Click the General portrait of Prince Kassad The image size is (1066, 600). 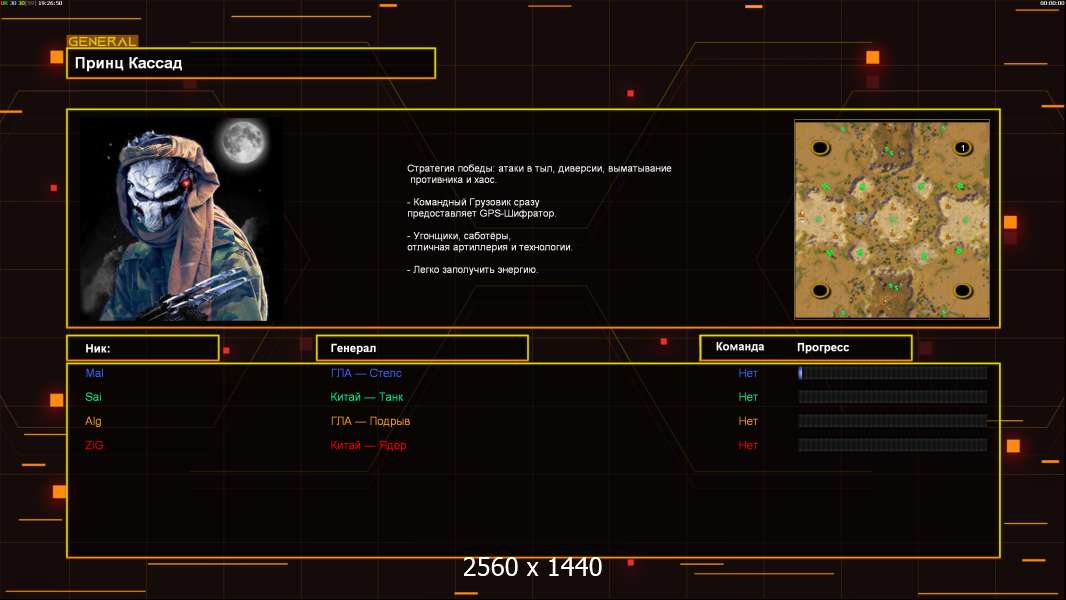(x=180, y=218)
